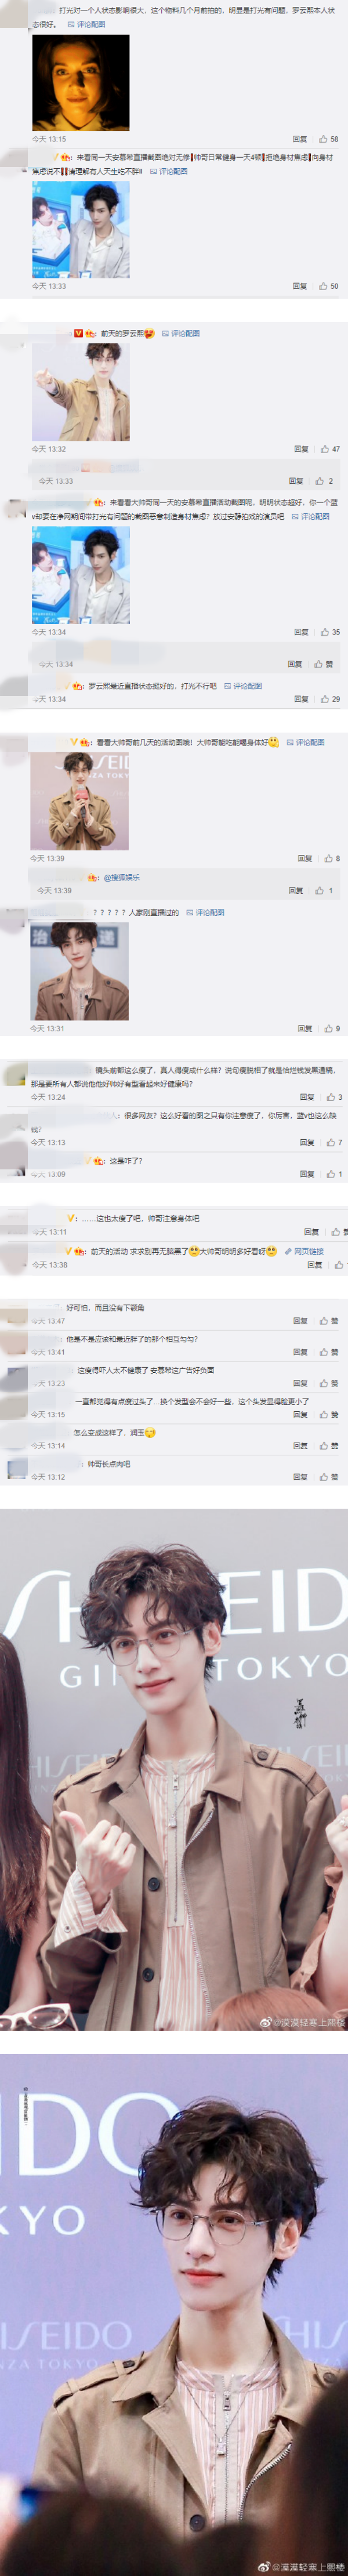Click 回复 on the 13:31 comment with 9 likes
The height and width of the screenshot is (2576, 348).
pos(305,1028)
